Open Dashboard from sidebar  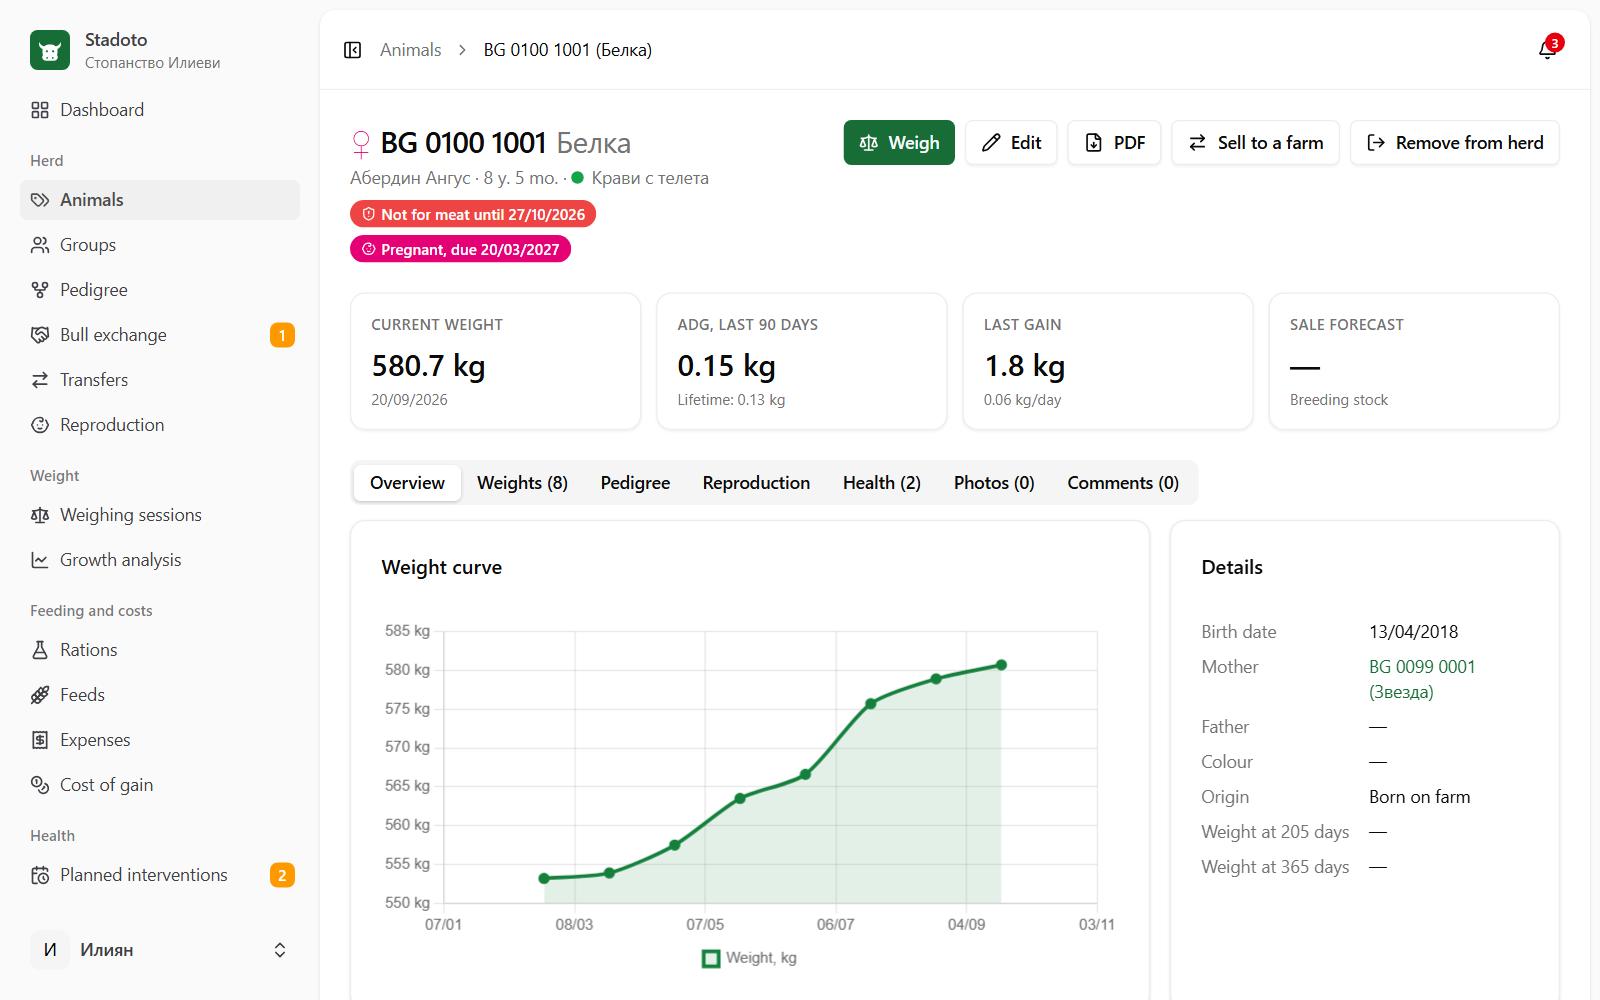click(x=160, y=110)
